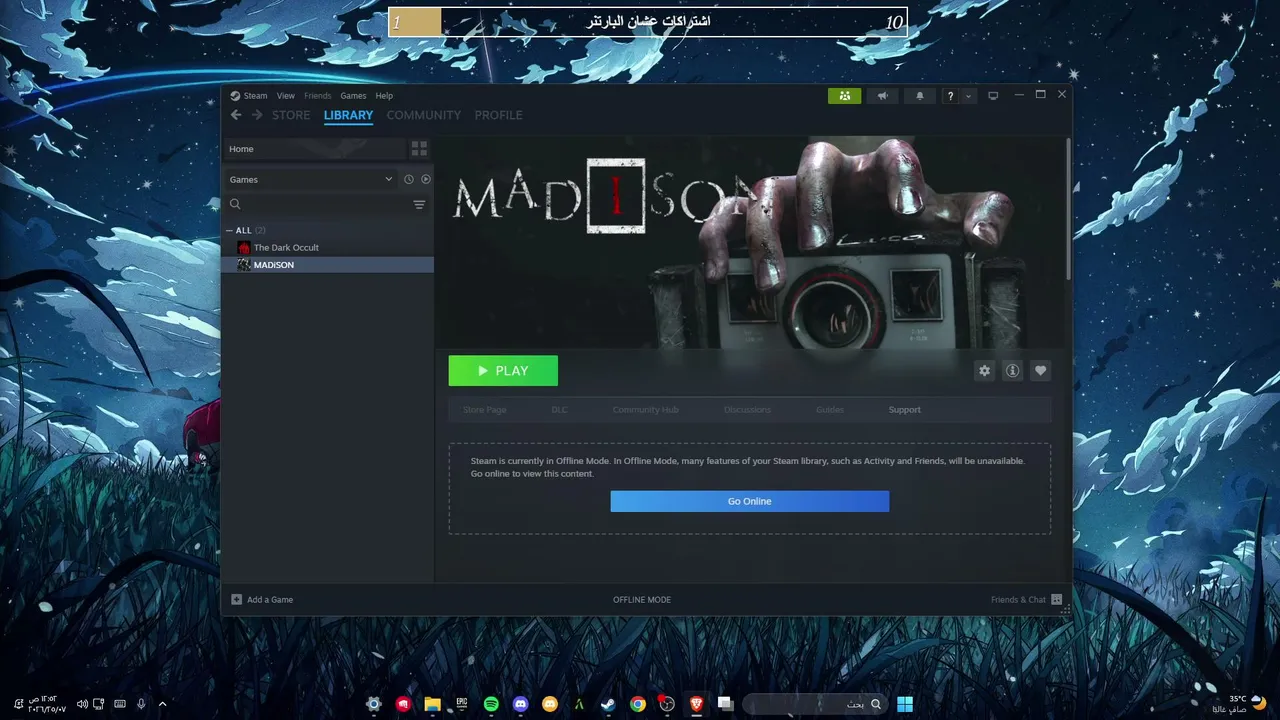The image size is (1280, 720).
Task: Add MADiSON to favorites heart icon
Action: click(1041, 371)
